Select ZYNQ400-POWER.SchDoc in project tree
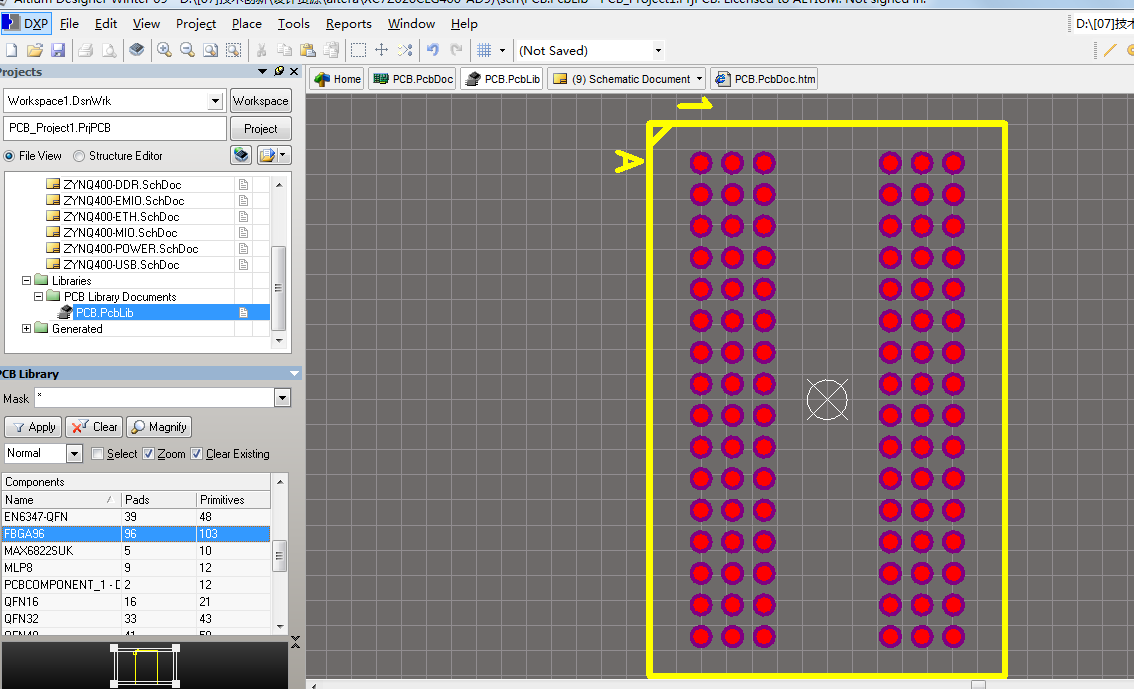Screen dimensions: 1134x689 [130, 249]
